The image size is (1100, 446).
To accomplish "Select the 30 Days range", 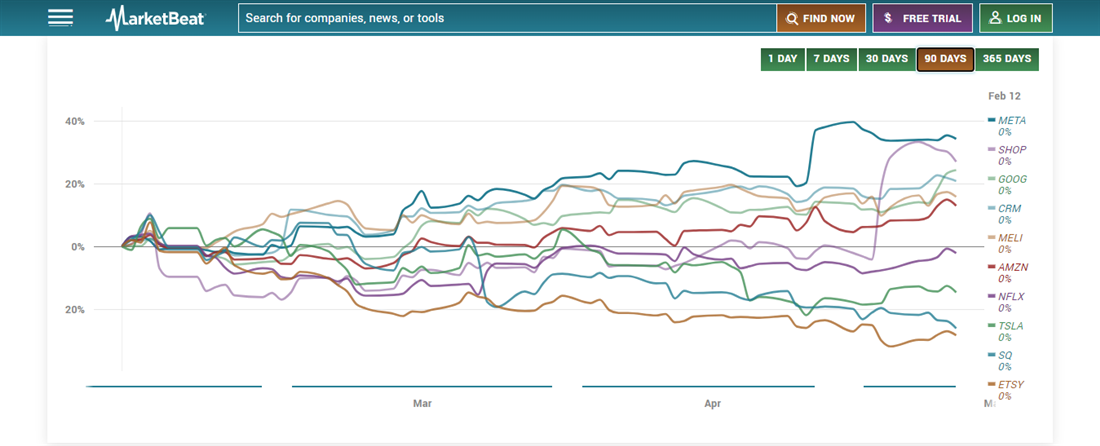I will [886, 59].
